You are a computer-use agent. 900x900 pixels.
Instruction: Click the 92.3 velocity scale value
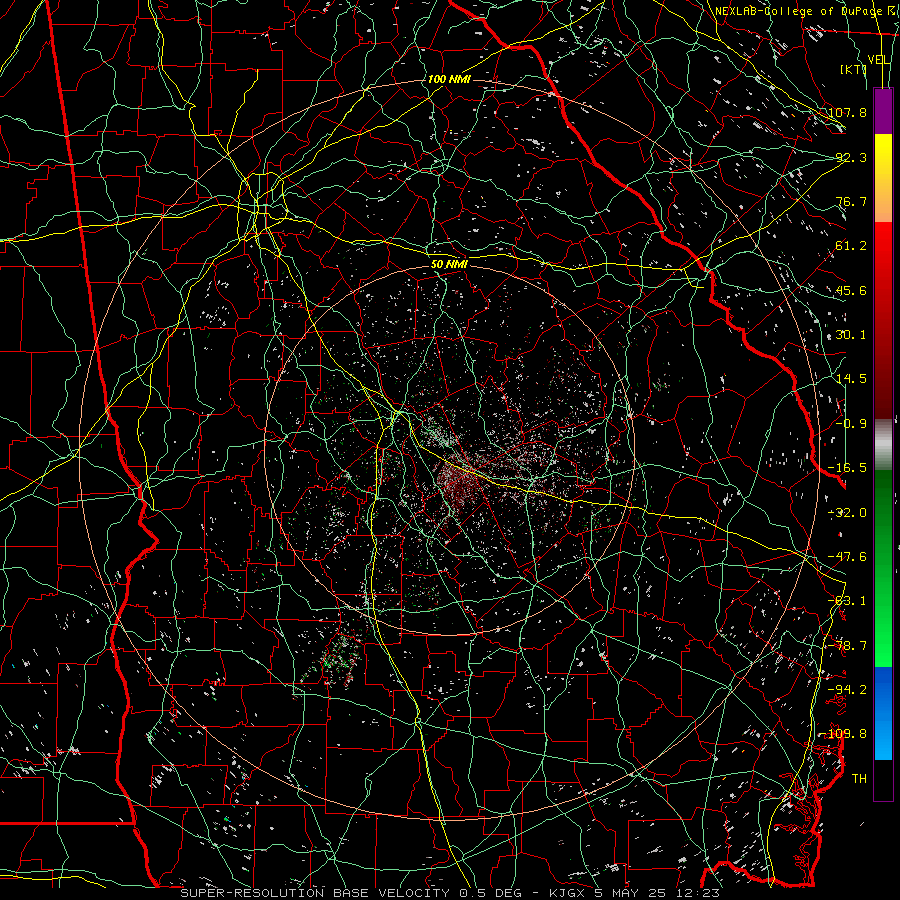pyautogui.click(x=851, y=157)
